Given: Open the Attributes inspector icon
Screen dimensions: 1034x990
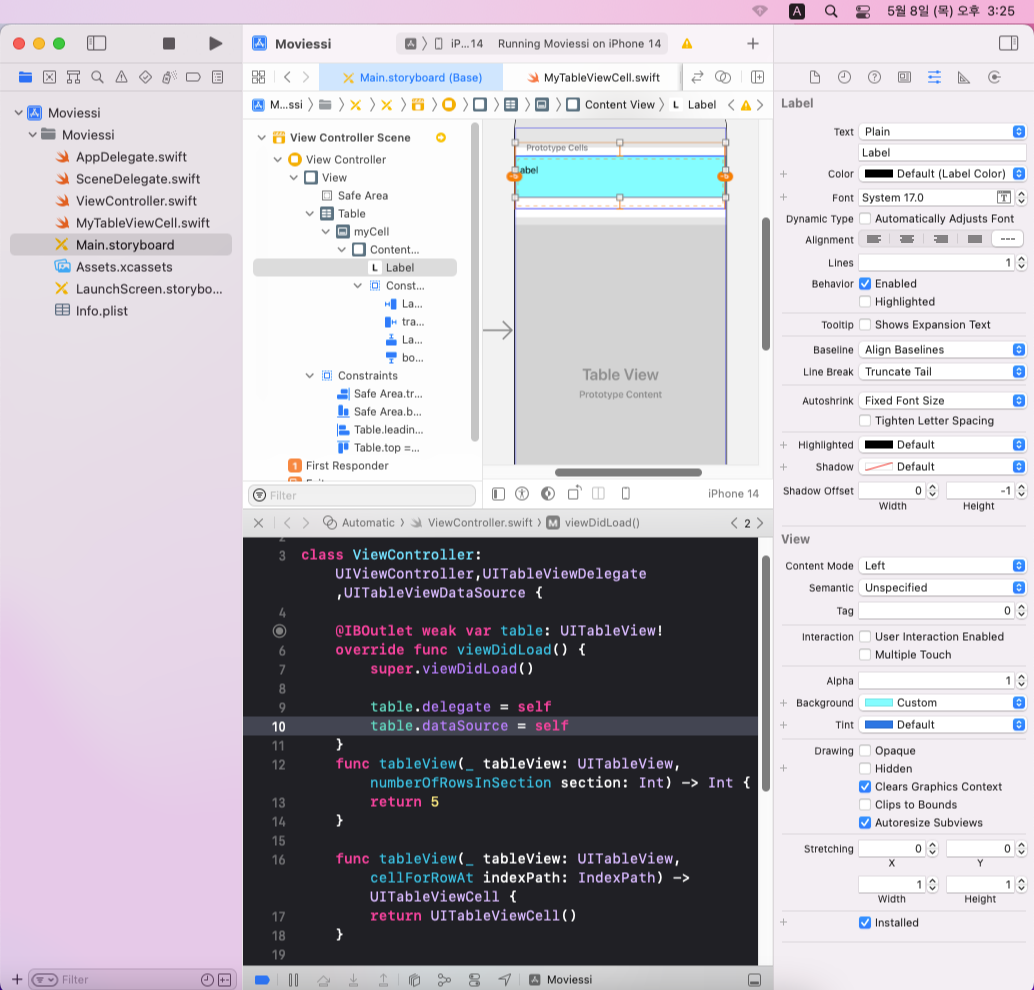Looking at the screenshot, I should [x=934, y=77].
